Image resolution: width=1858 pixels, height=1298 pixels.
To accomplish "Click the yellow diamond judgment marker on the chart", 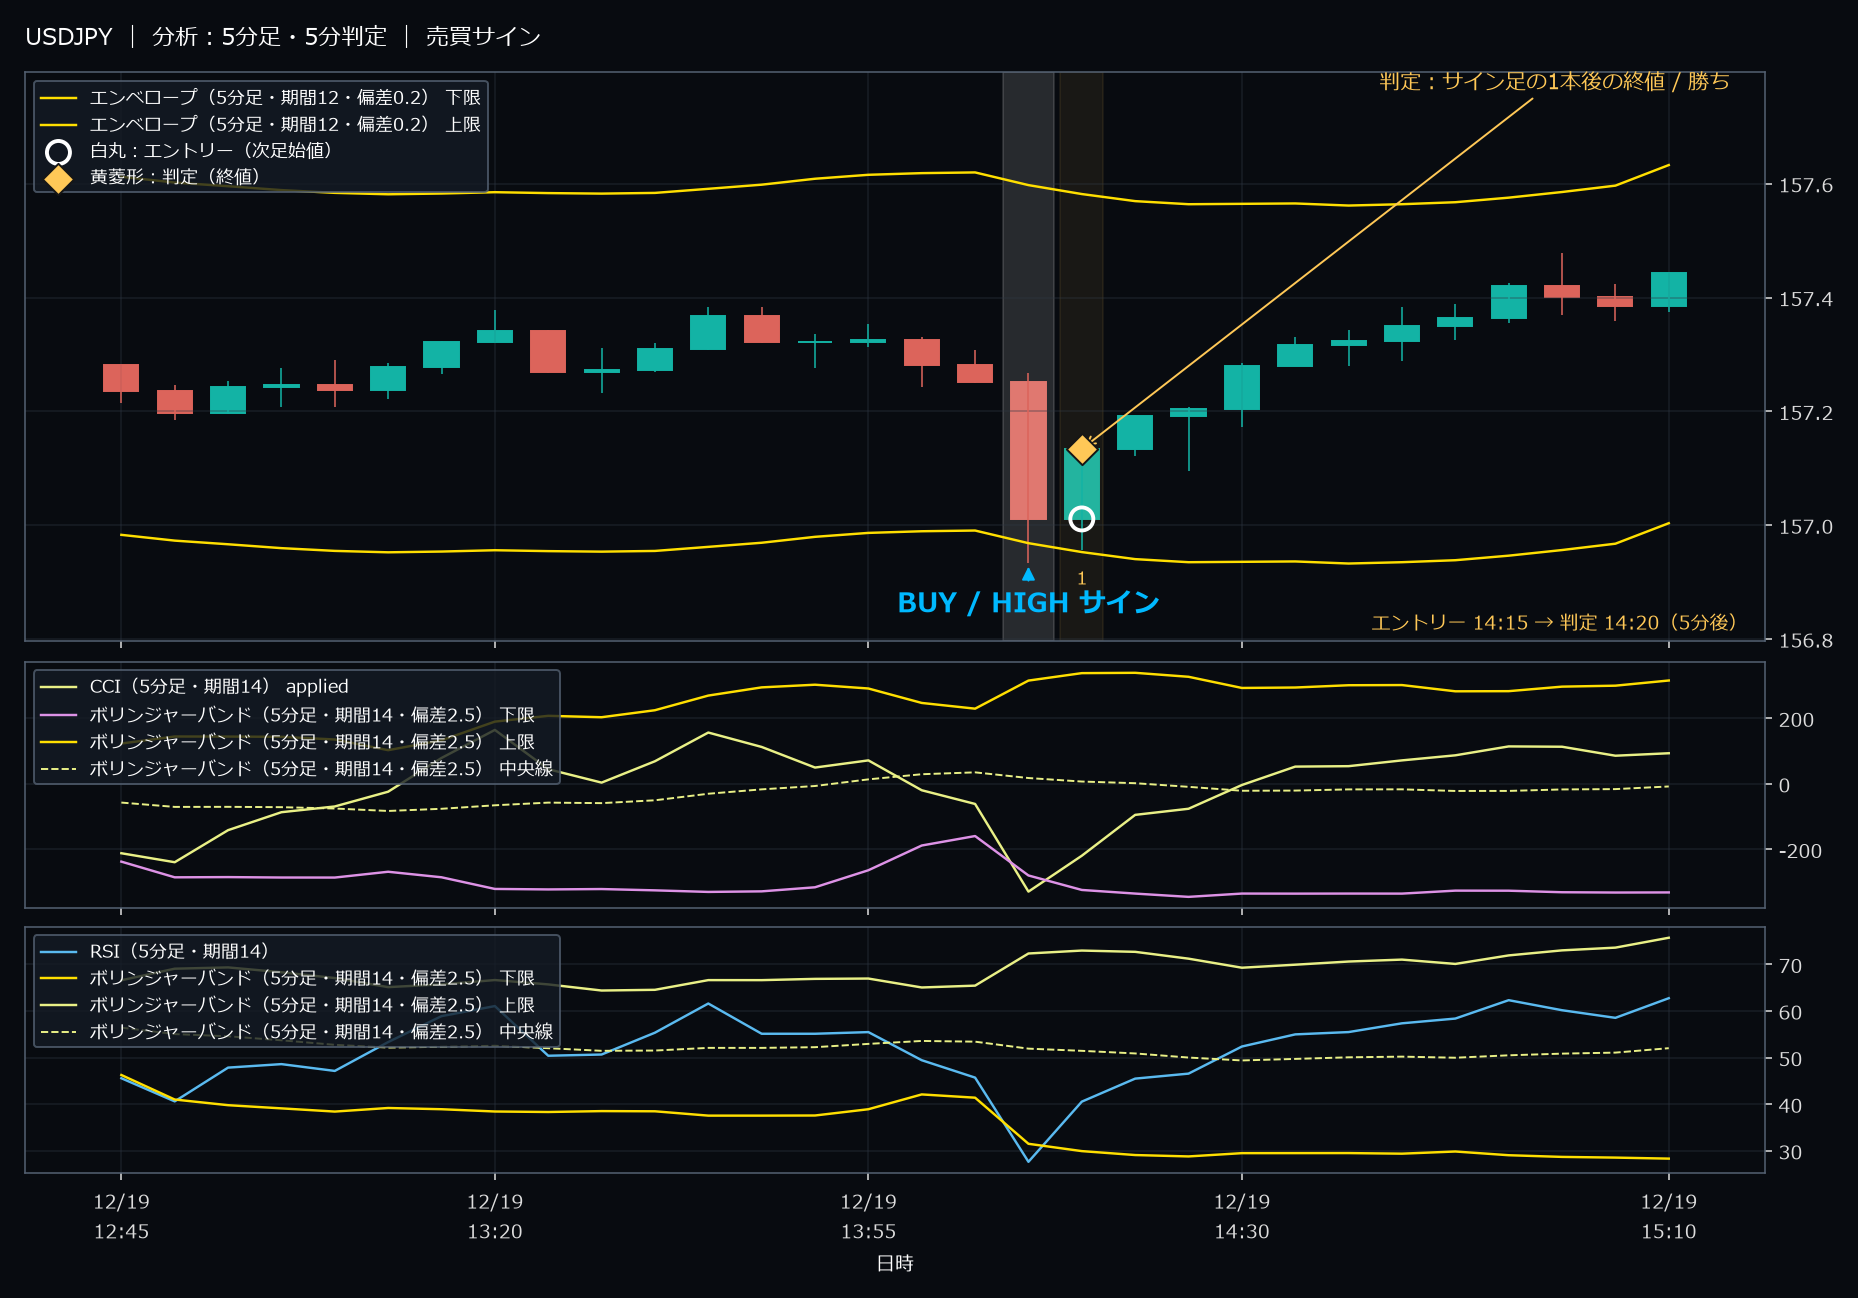I will (1082, 450).
